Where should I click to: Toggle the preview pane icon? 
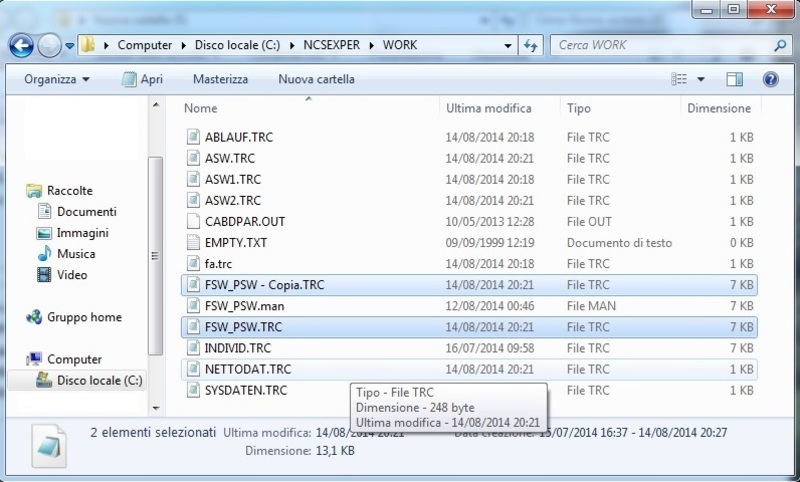(735, 79)
